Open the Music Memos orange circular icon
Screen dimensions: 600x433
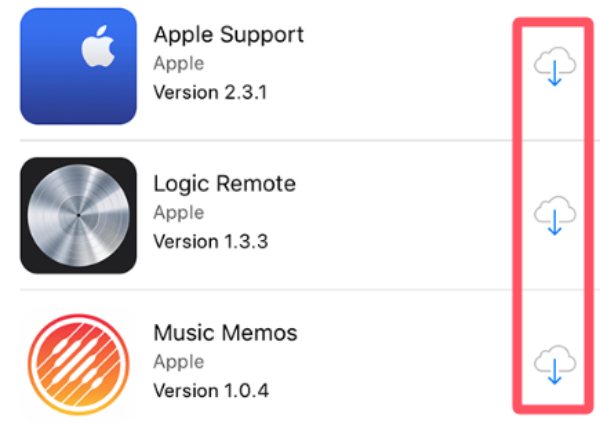pos(78,365)
